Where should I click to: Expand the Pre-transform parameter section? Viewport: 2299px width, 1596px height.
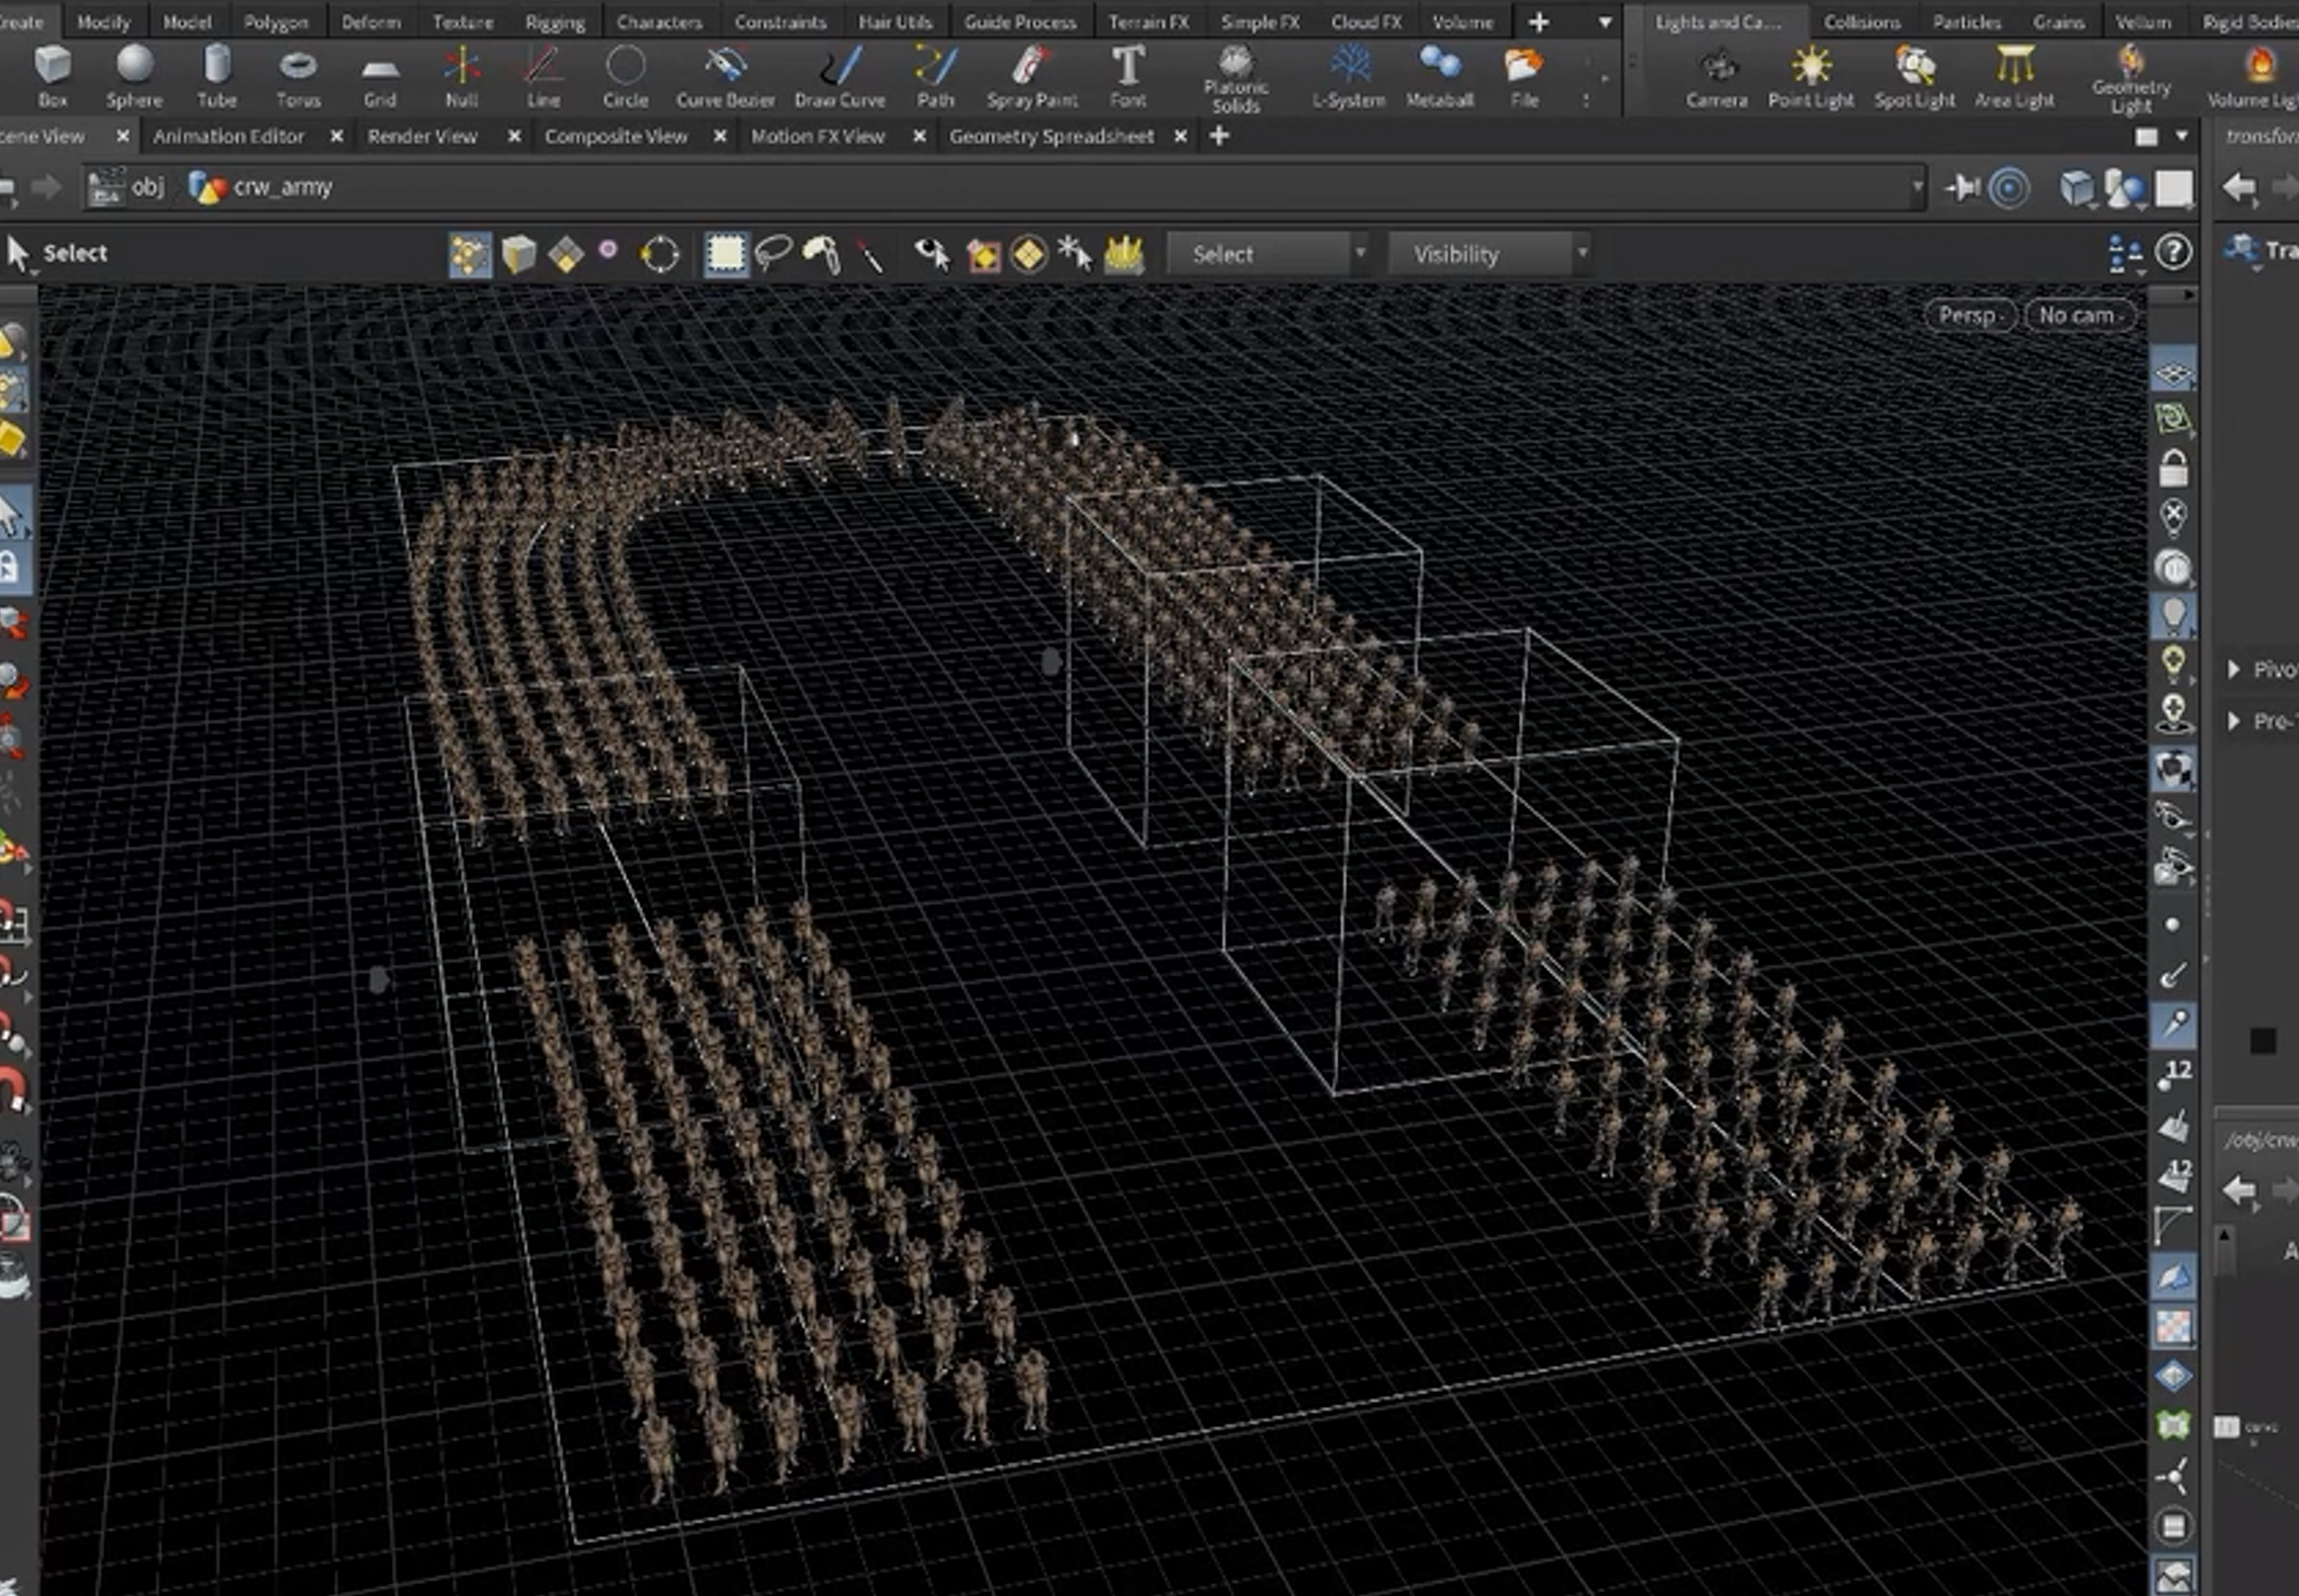point(2235,721)
